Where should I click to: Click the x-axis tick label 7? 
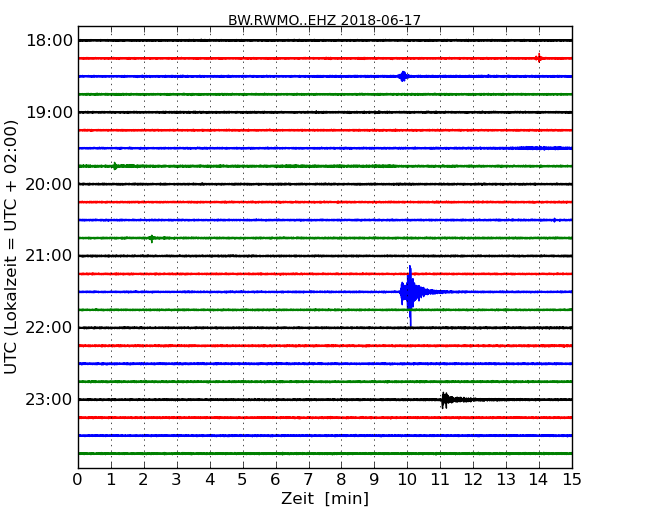coord(308,480)
